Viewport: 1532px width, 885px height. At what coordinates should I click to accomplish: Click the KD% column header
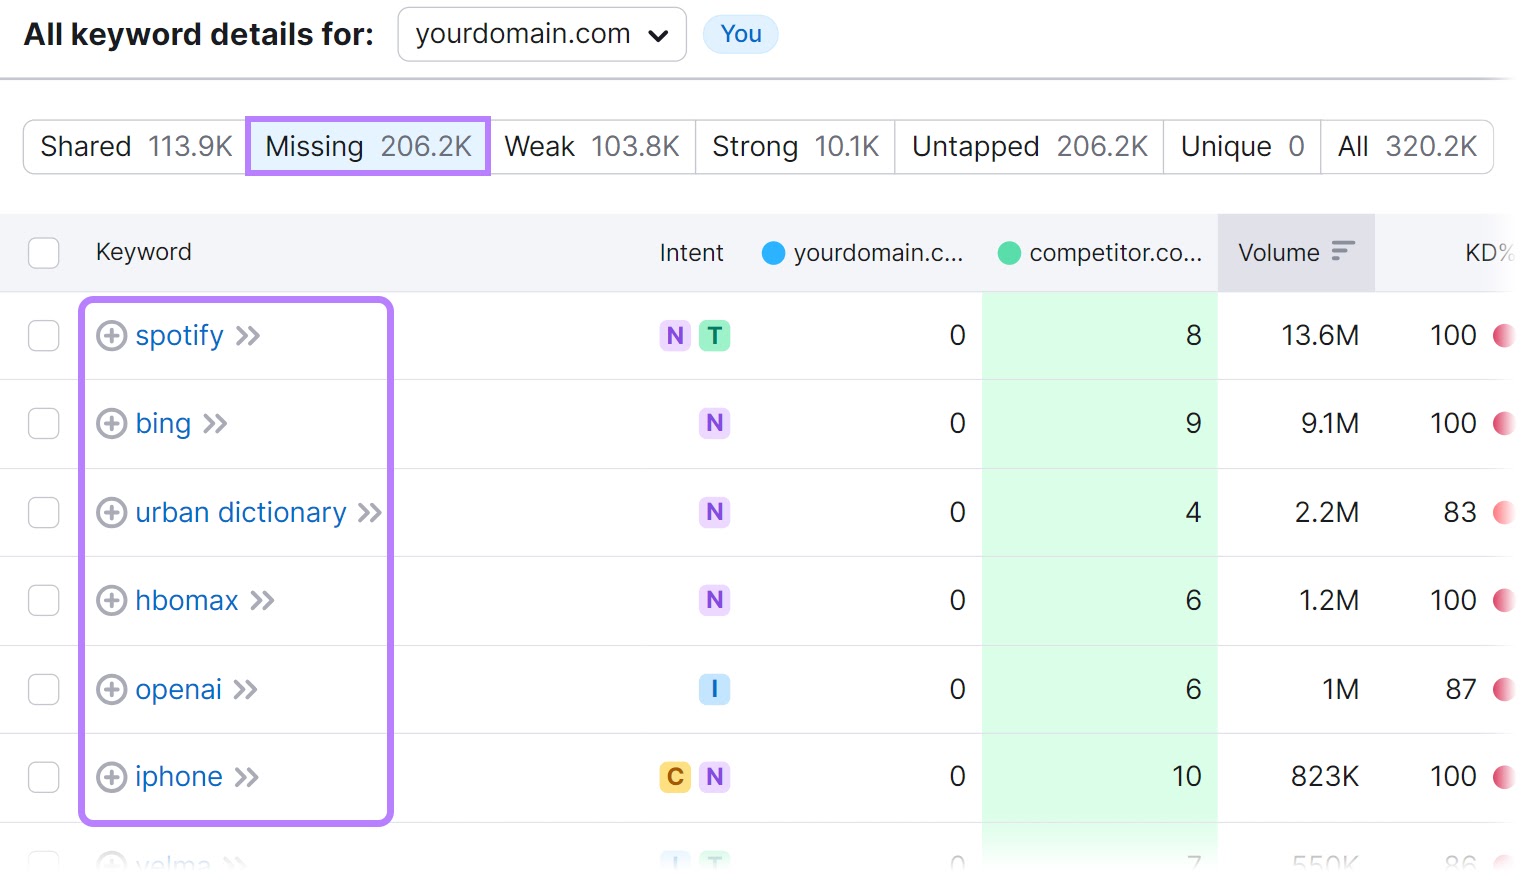coord(1490,253)
